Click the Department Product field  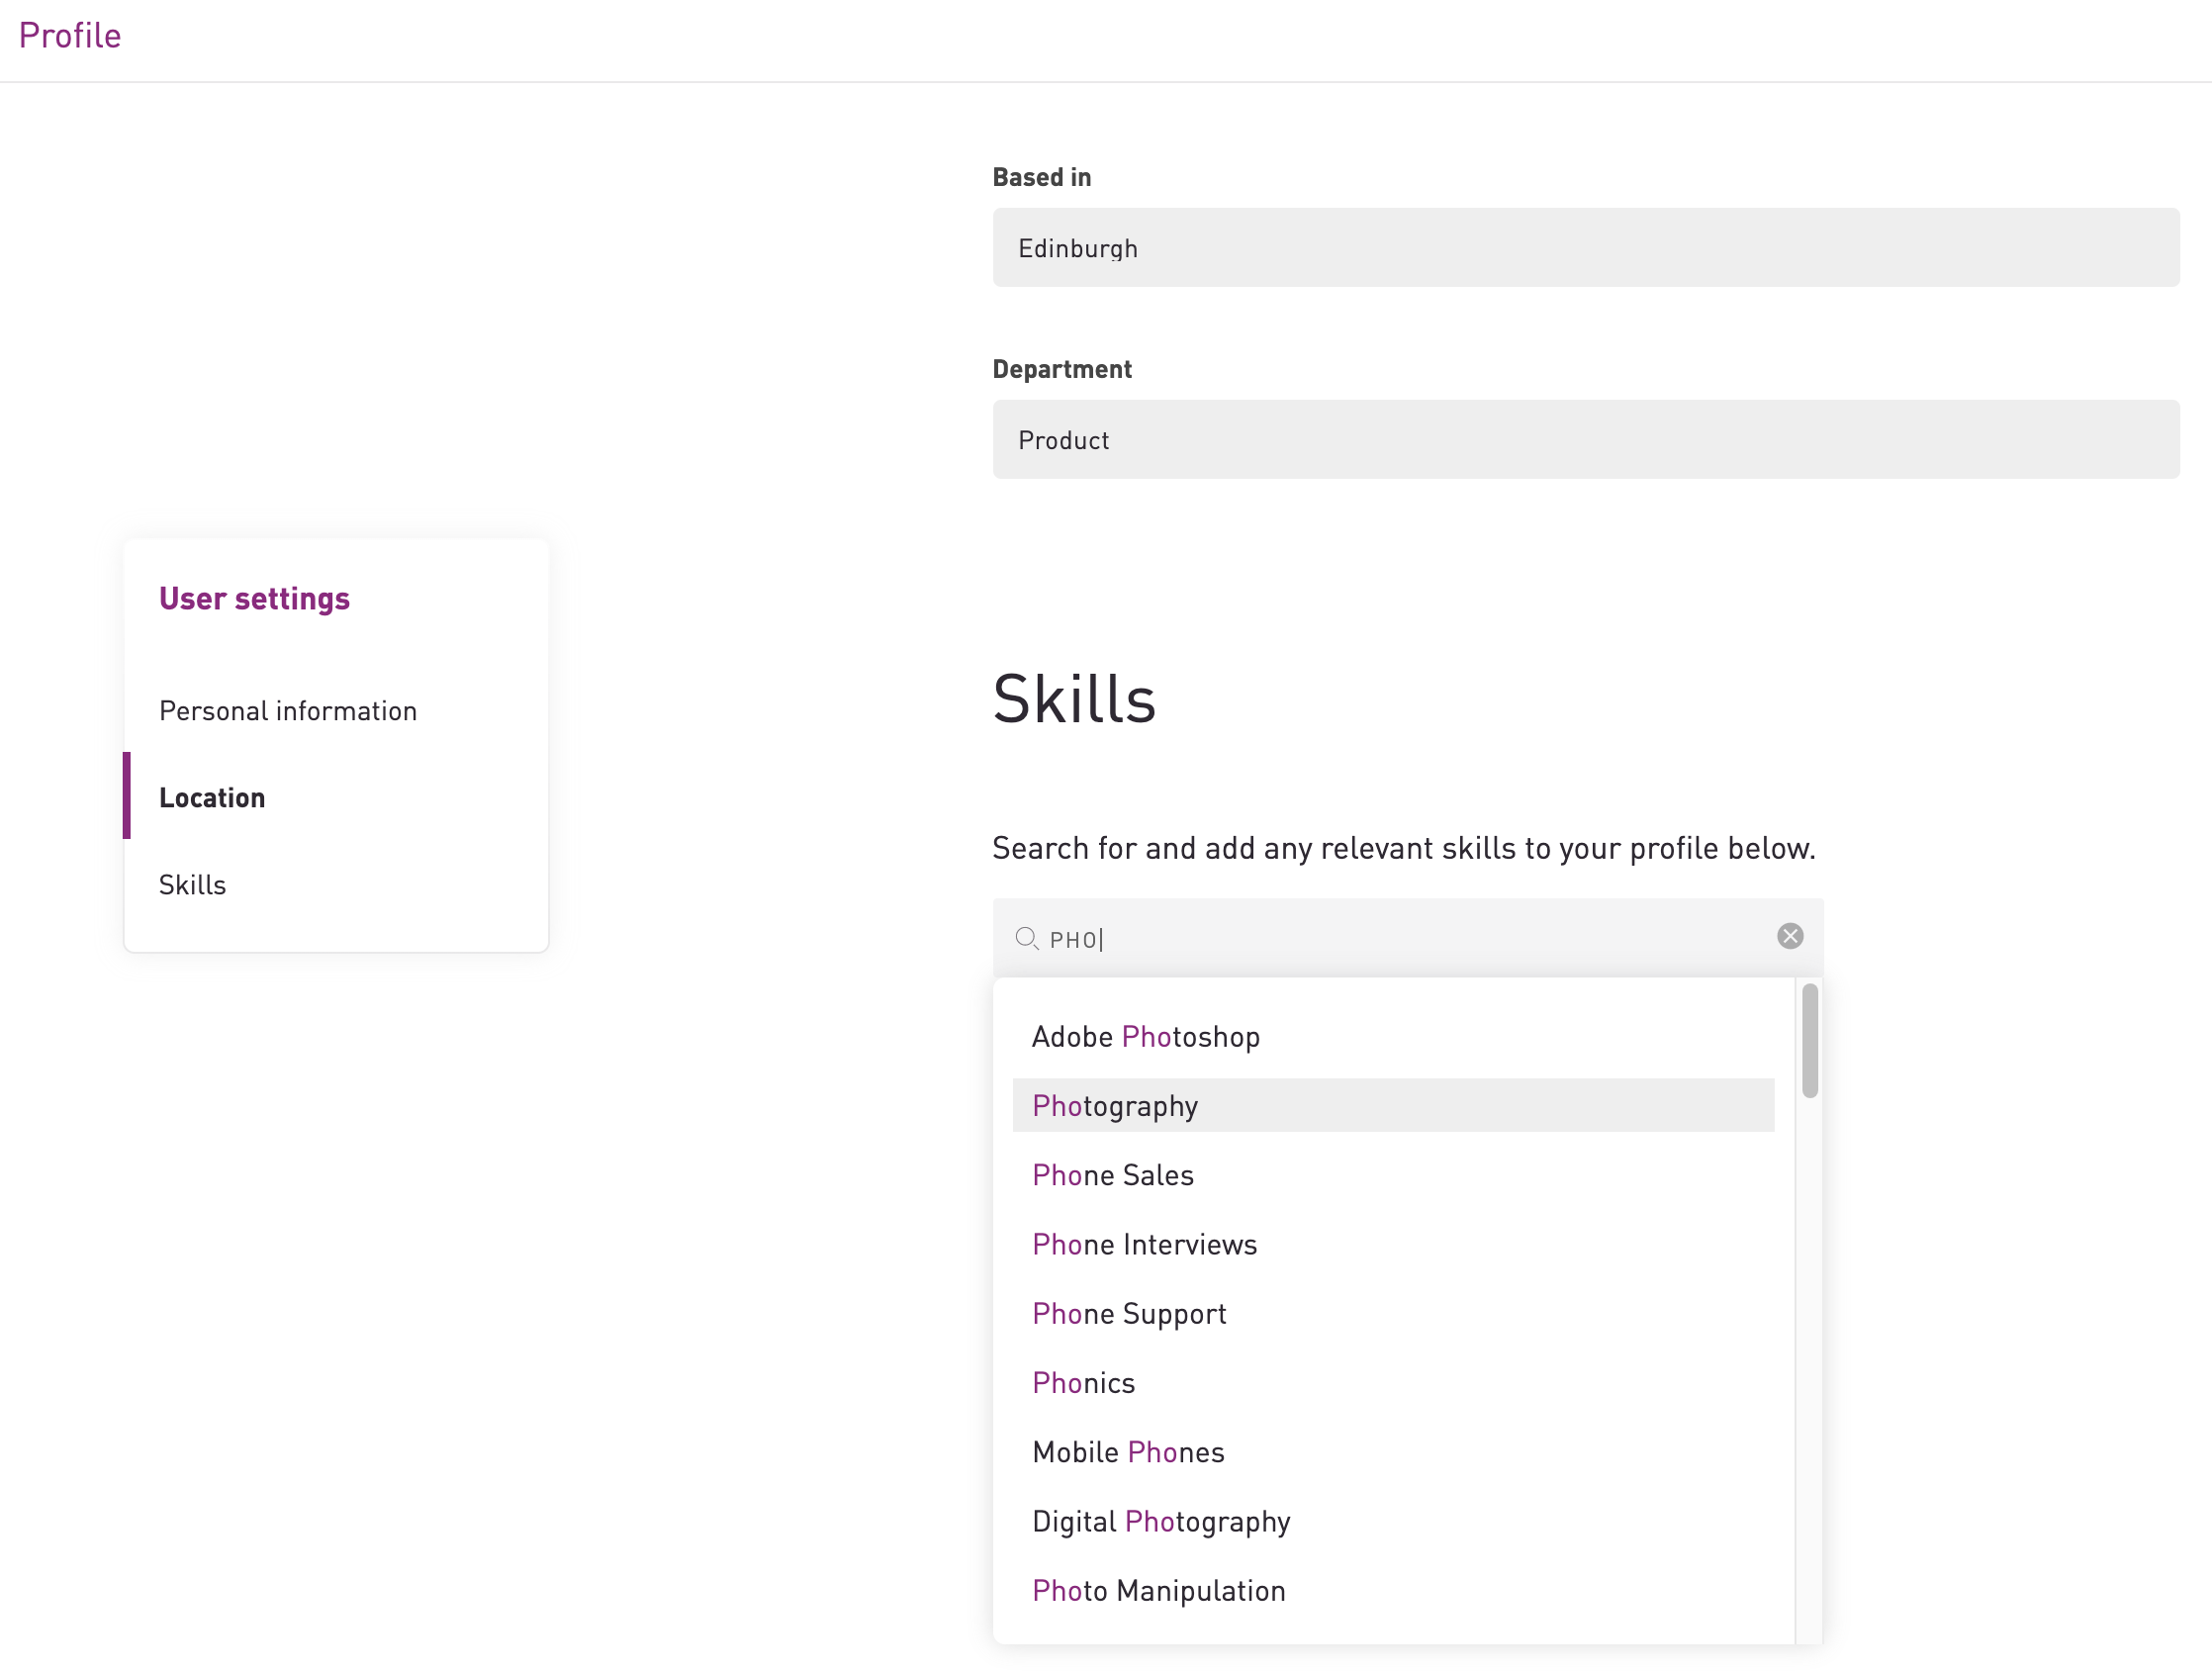(1585, 440)
